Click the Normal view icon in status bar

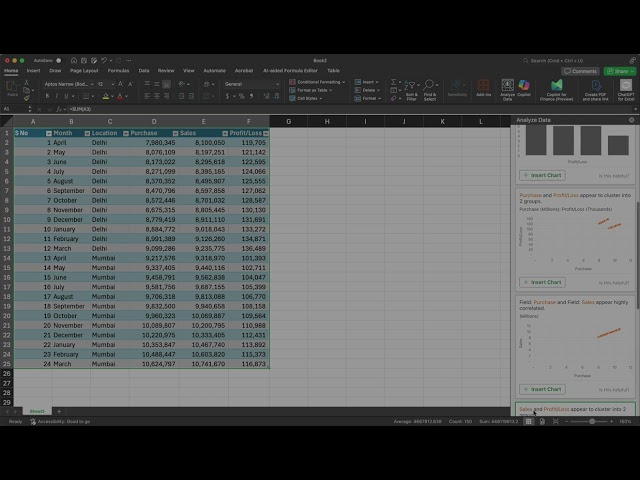(529, 421)
